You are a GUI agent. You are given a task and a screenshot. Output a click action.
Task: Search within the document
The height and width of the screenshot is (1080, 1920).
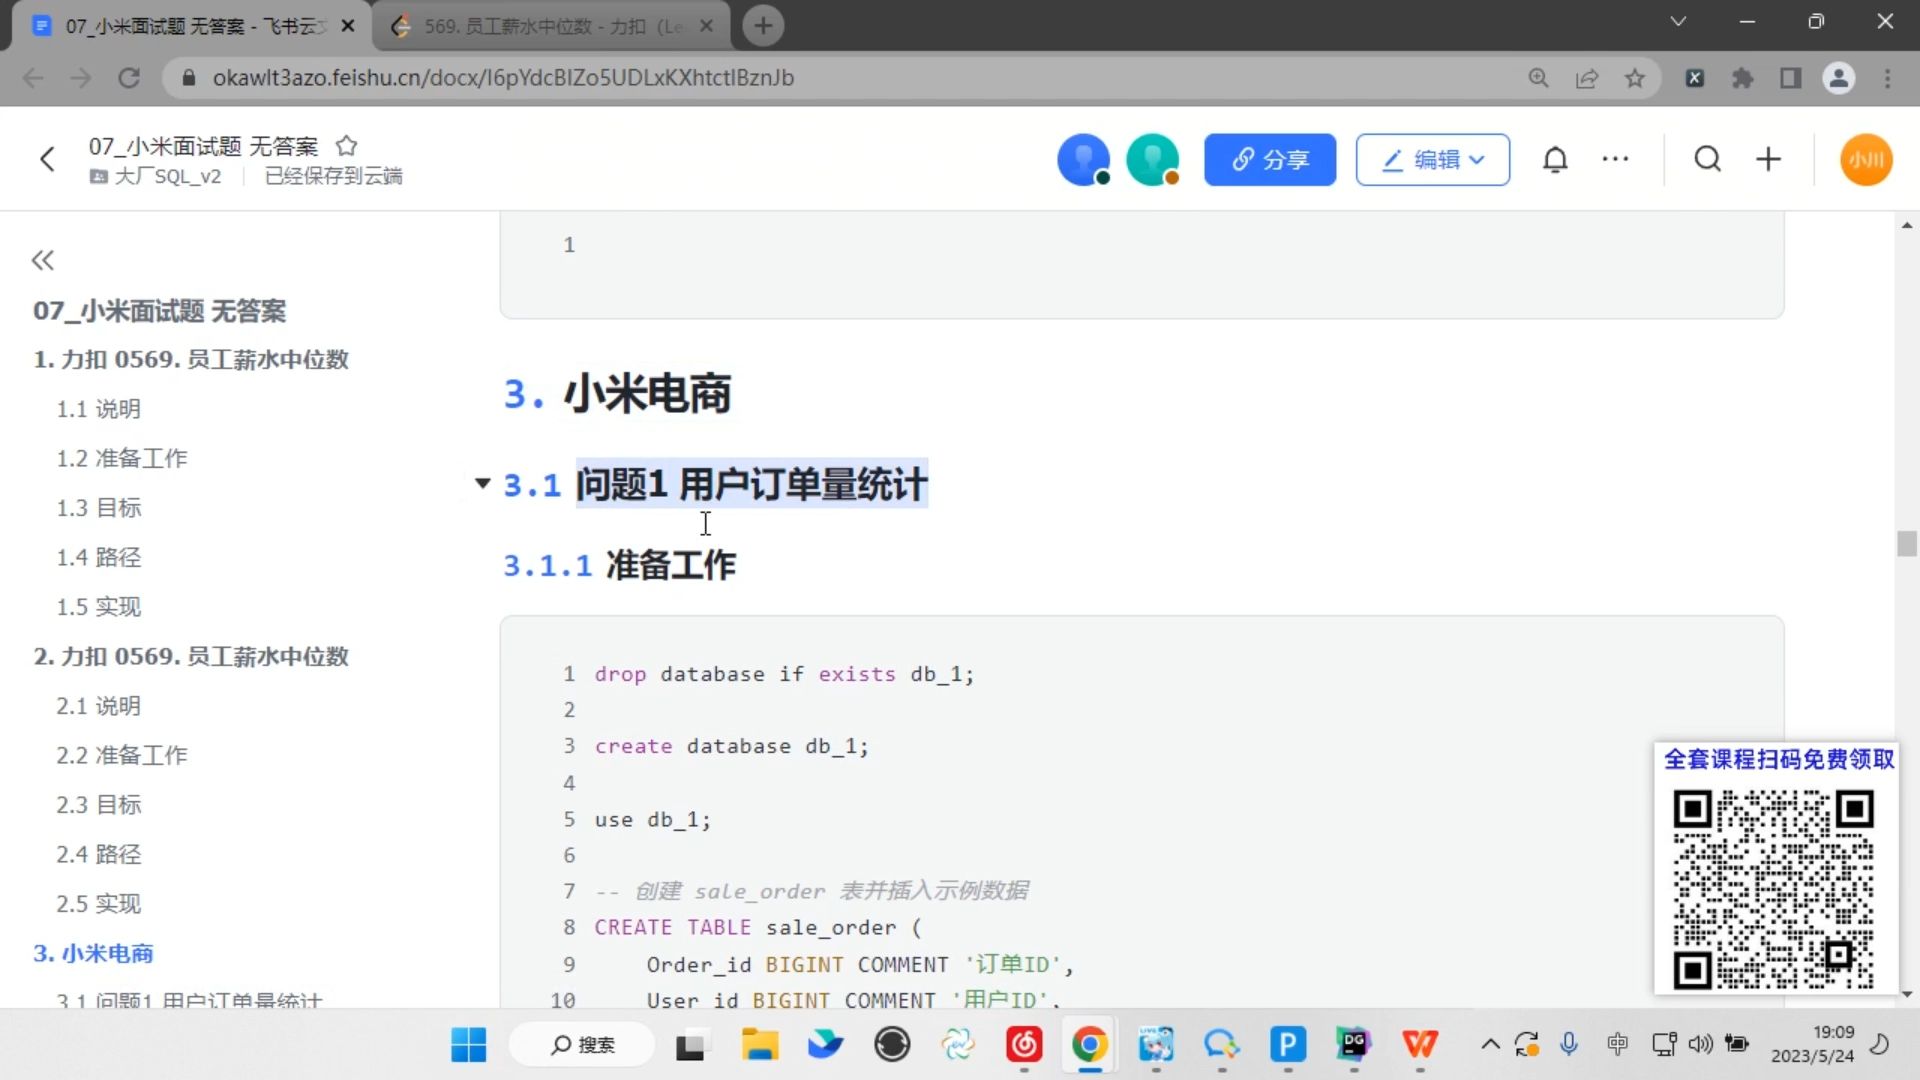click(x=1708, y=159)
